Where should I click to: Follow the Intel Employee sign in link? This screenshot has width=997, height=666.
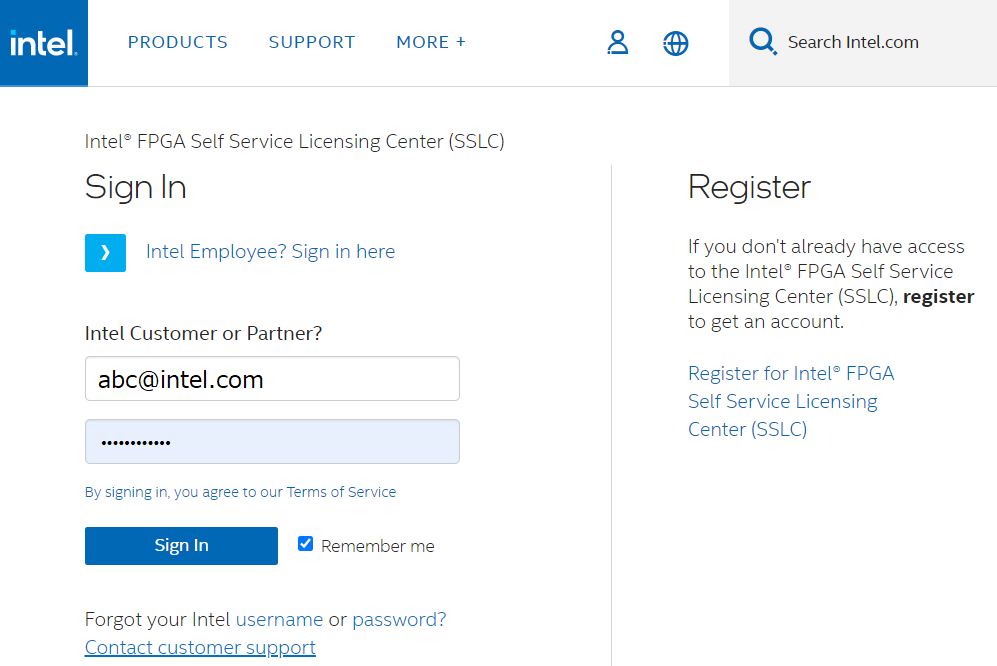tap(270, 252)
